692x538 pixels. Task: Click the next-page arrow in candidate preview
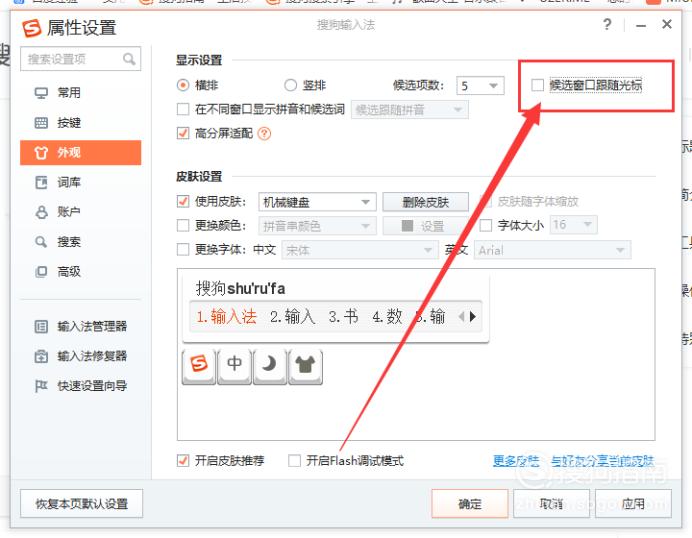(473, 316)
